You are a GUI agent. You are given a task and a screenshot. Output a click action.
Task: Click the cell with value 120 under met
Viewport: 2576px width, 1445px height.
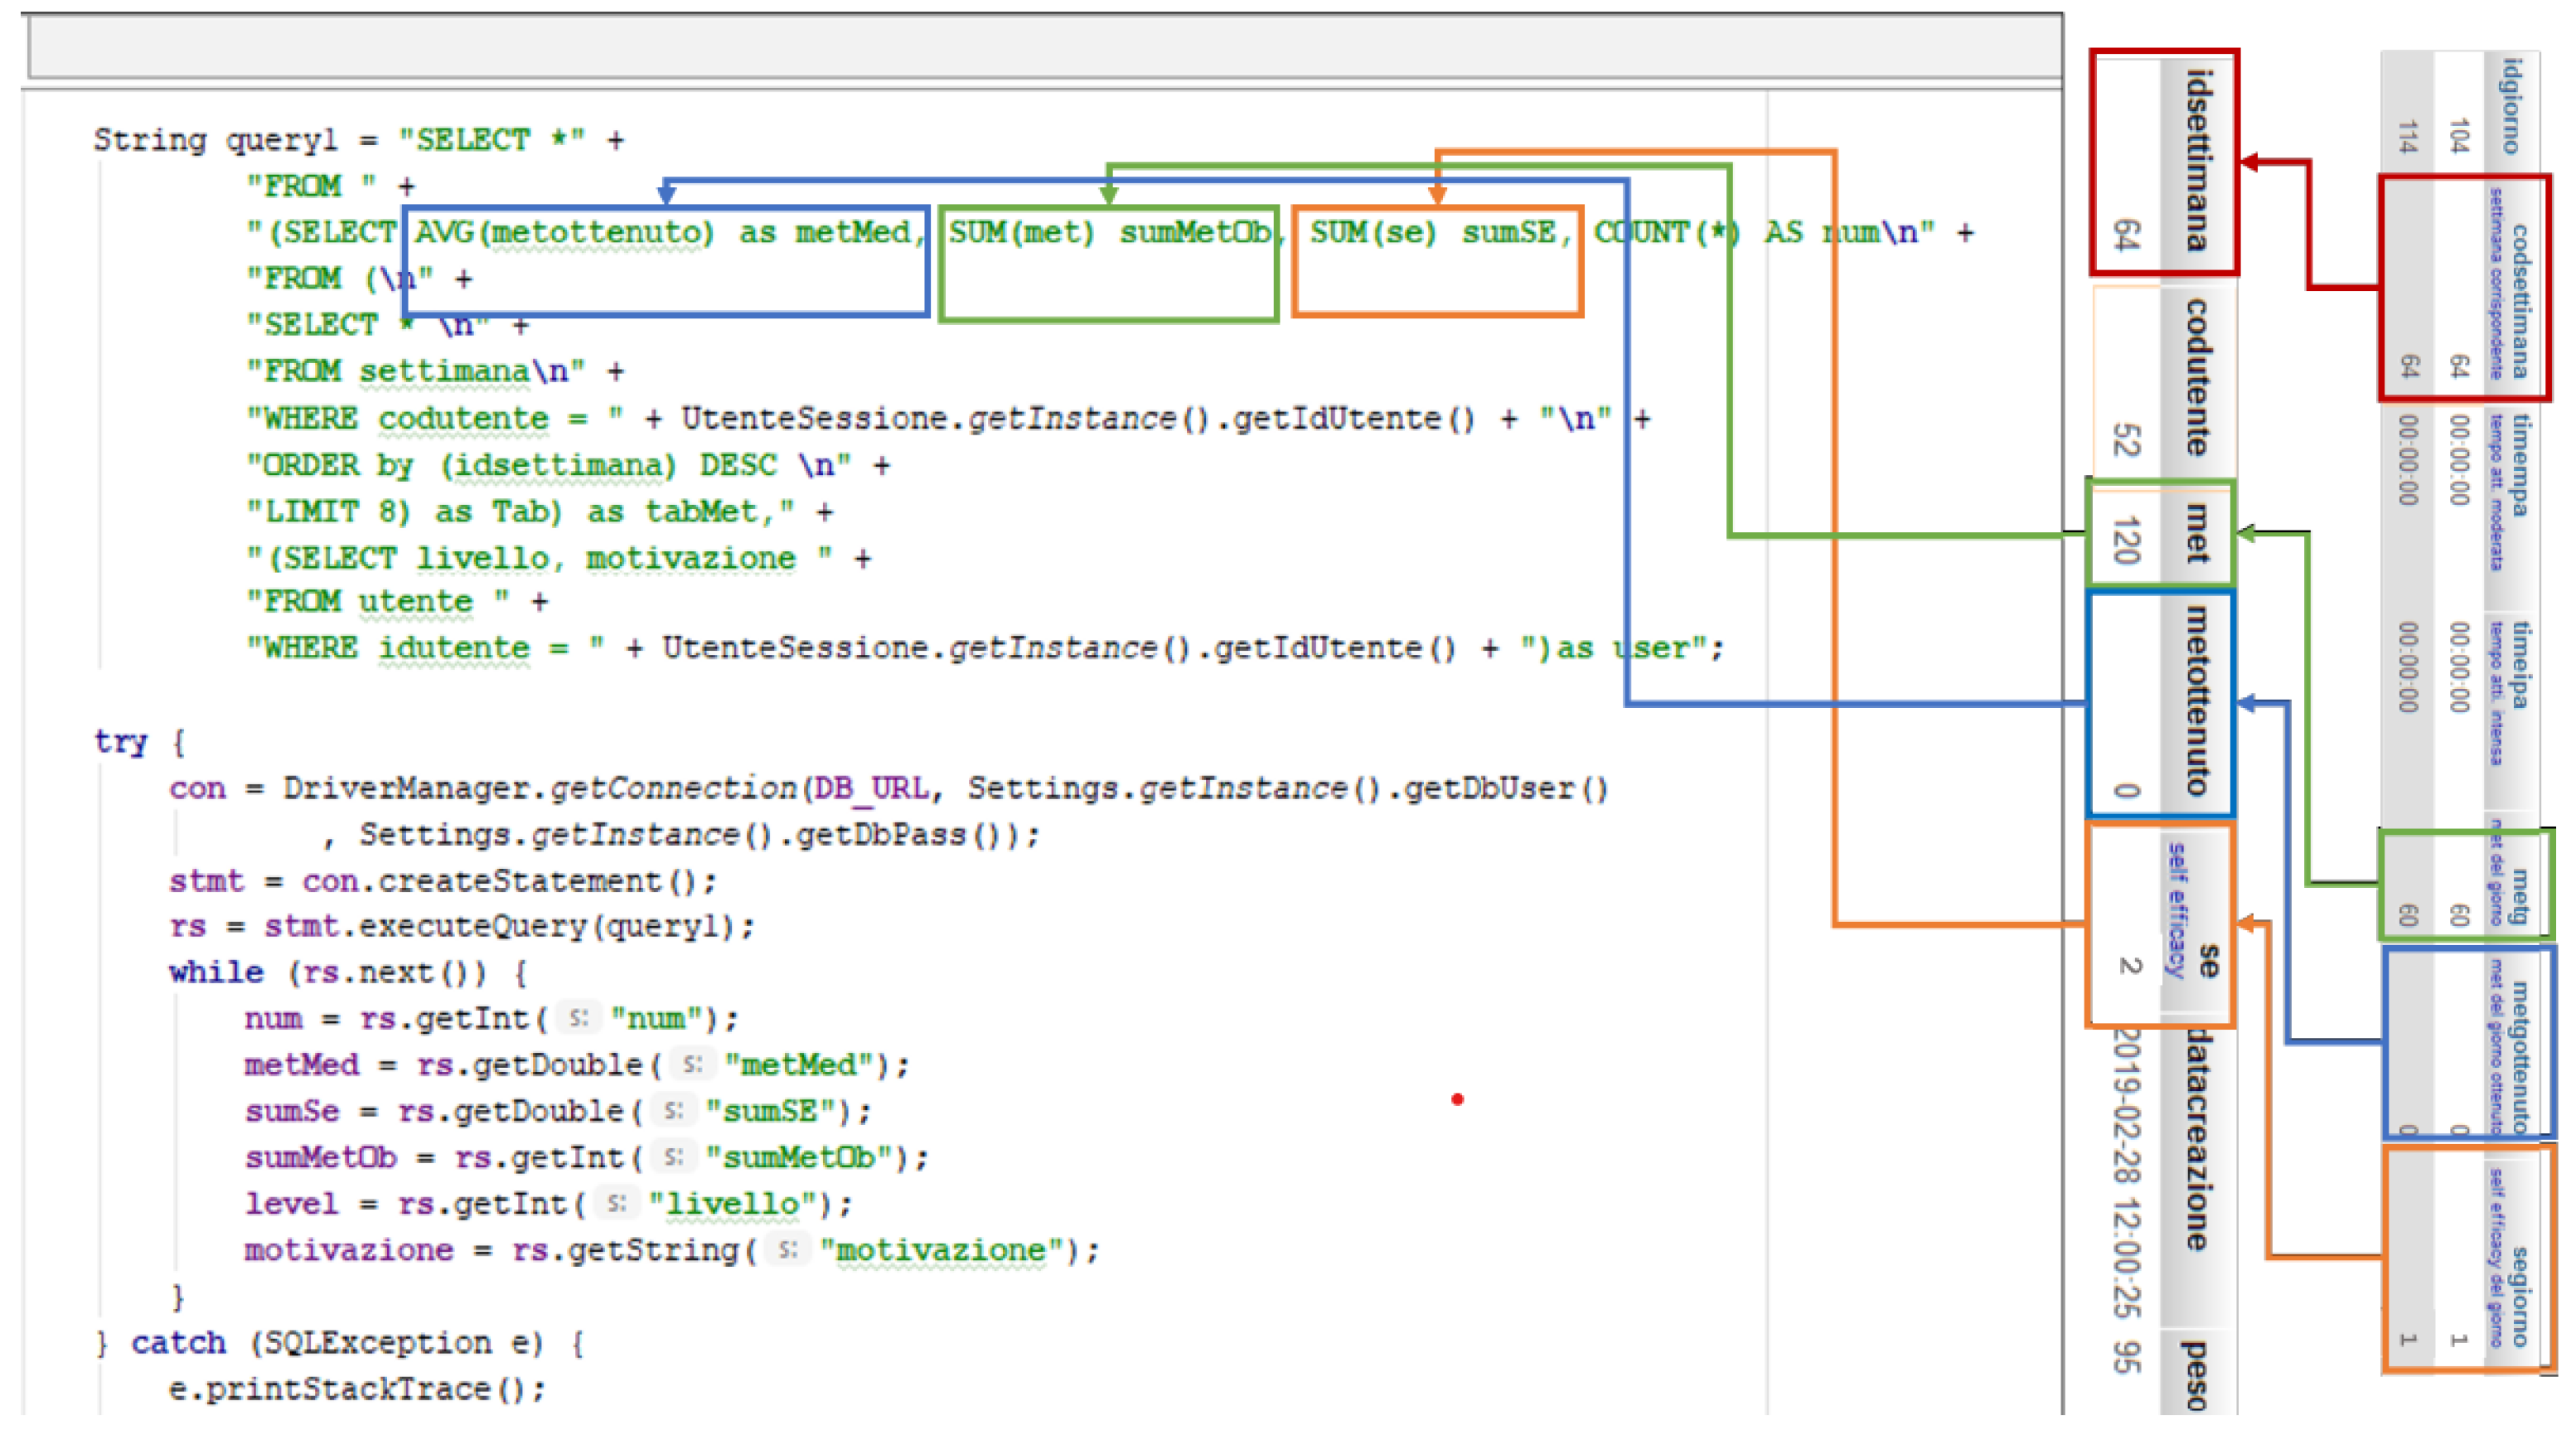point(2126,540)
